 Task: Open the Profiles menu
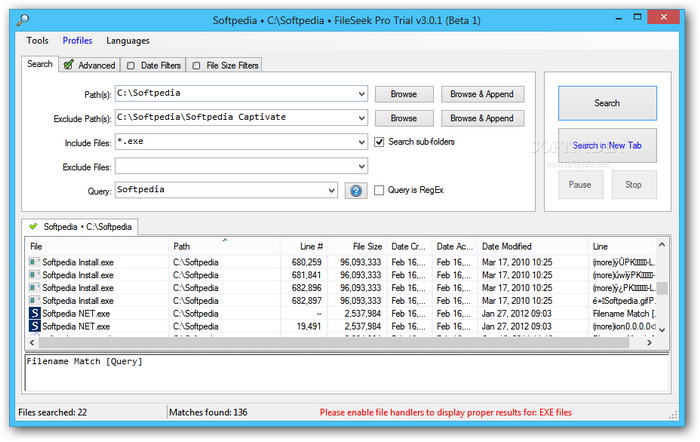click(x=77, y=41)
